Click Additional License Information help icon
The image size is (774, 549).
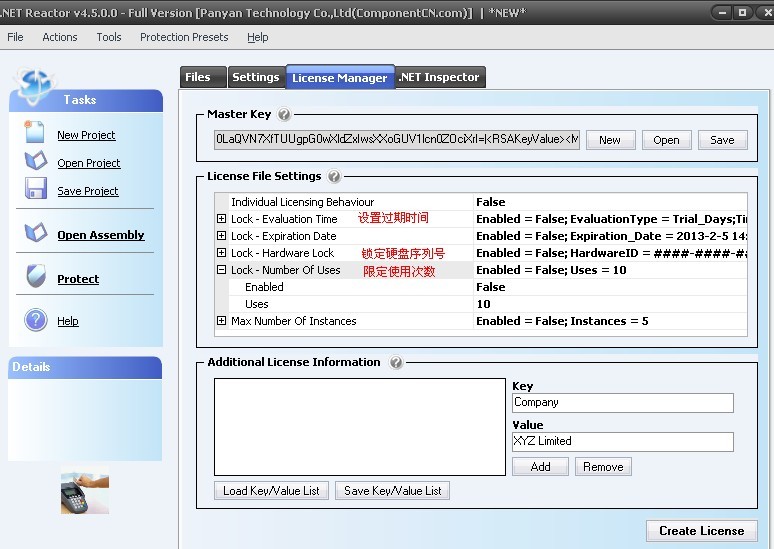395,362
